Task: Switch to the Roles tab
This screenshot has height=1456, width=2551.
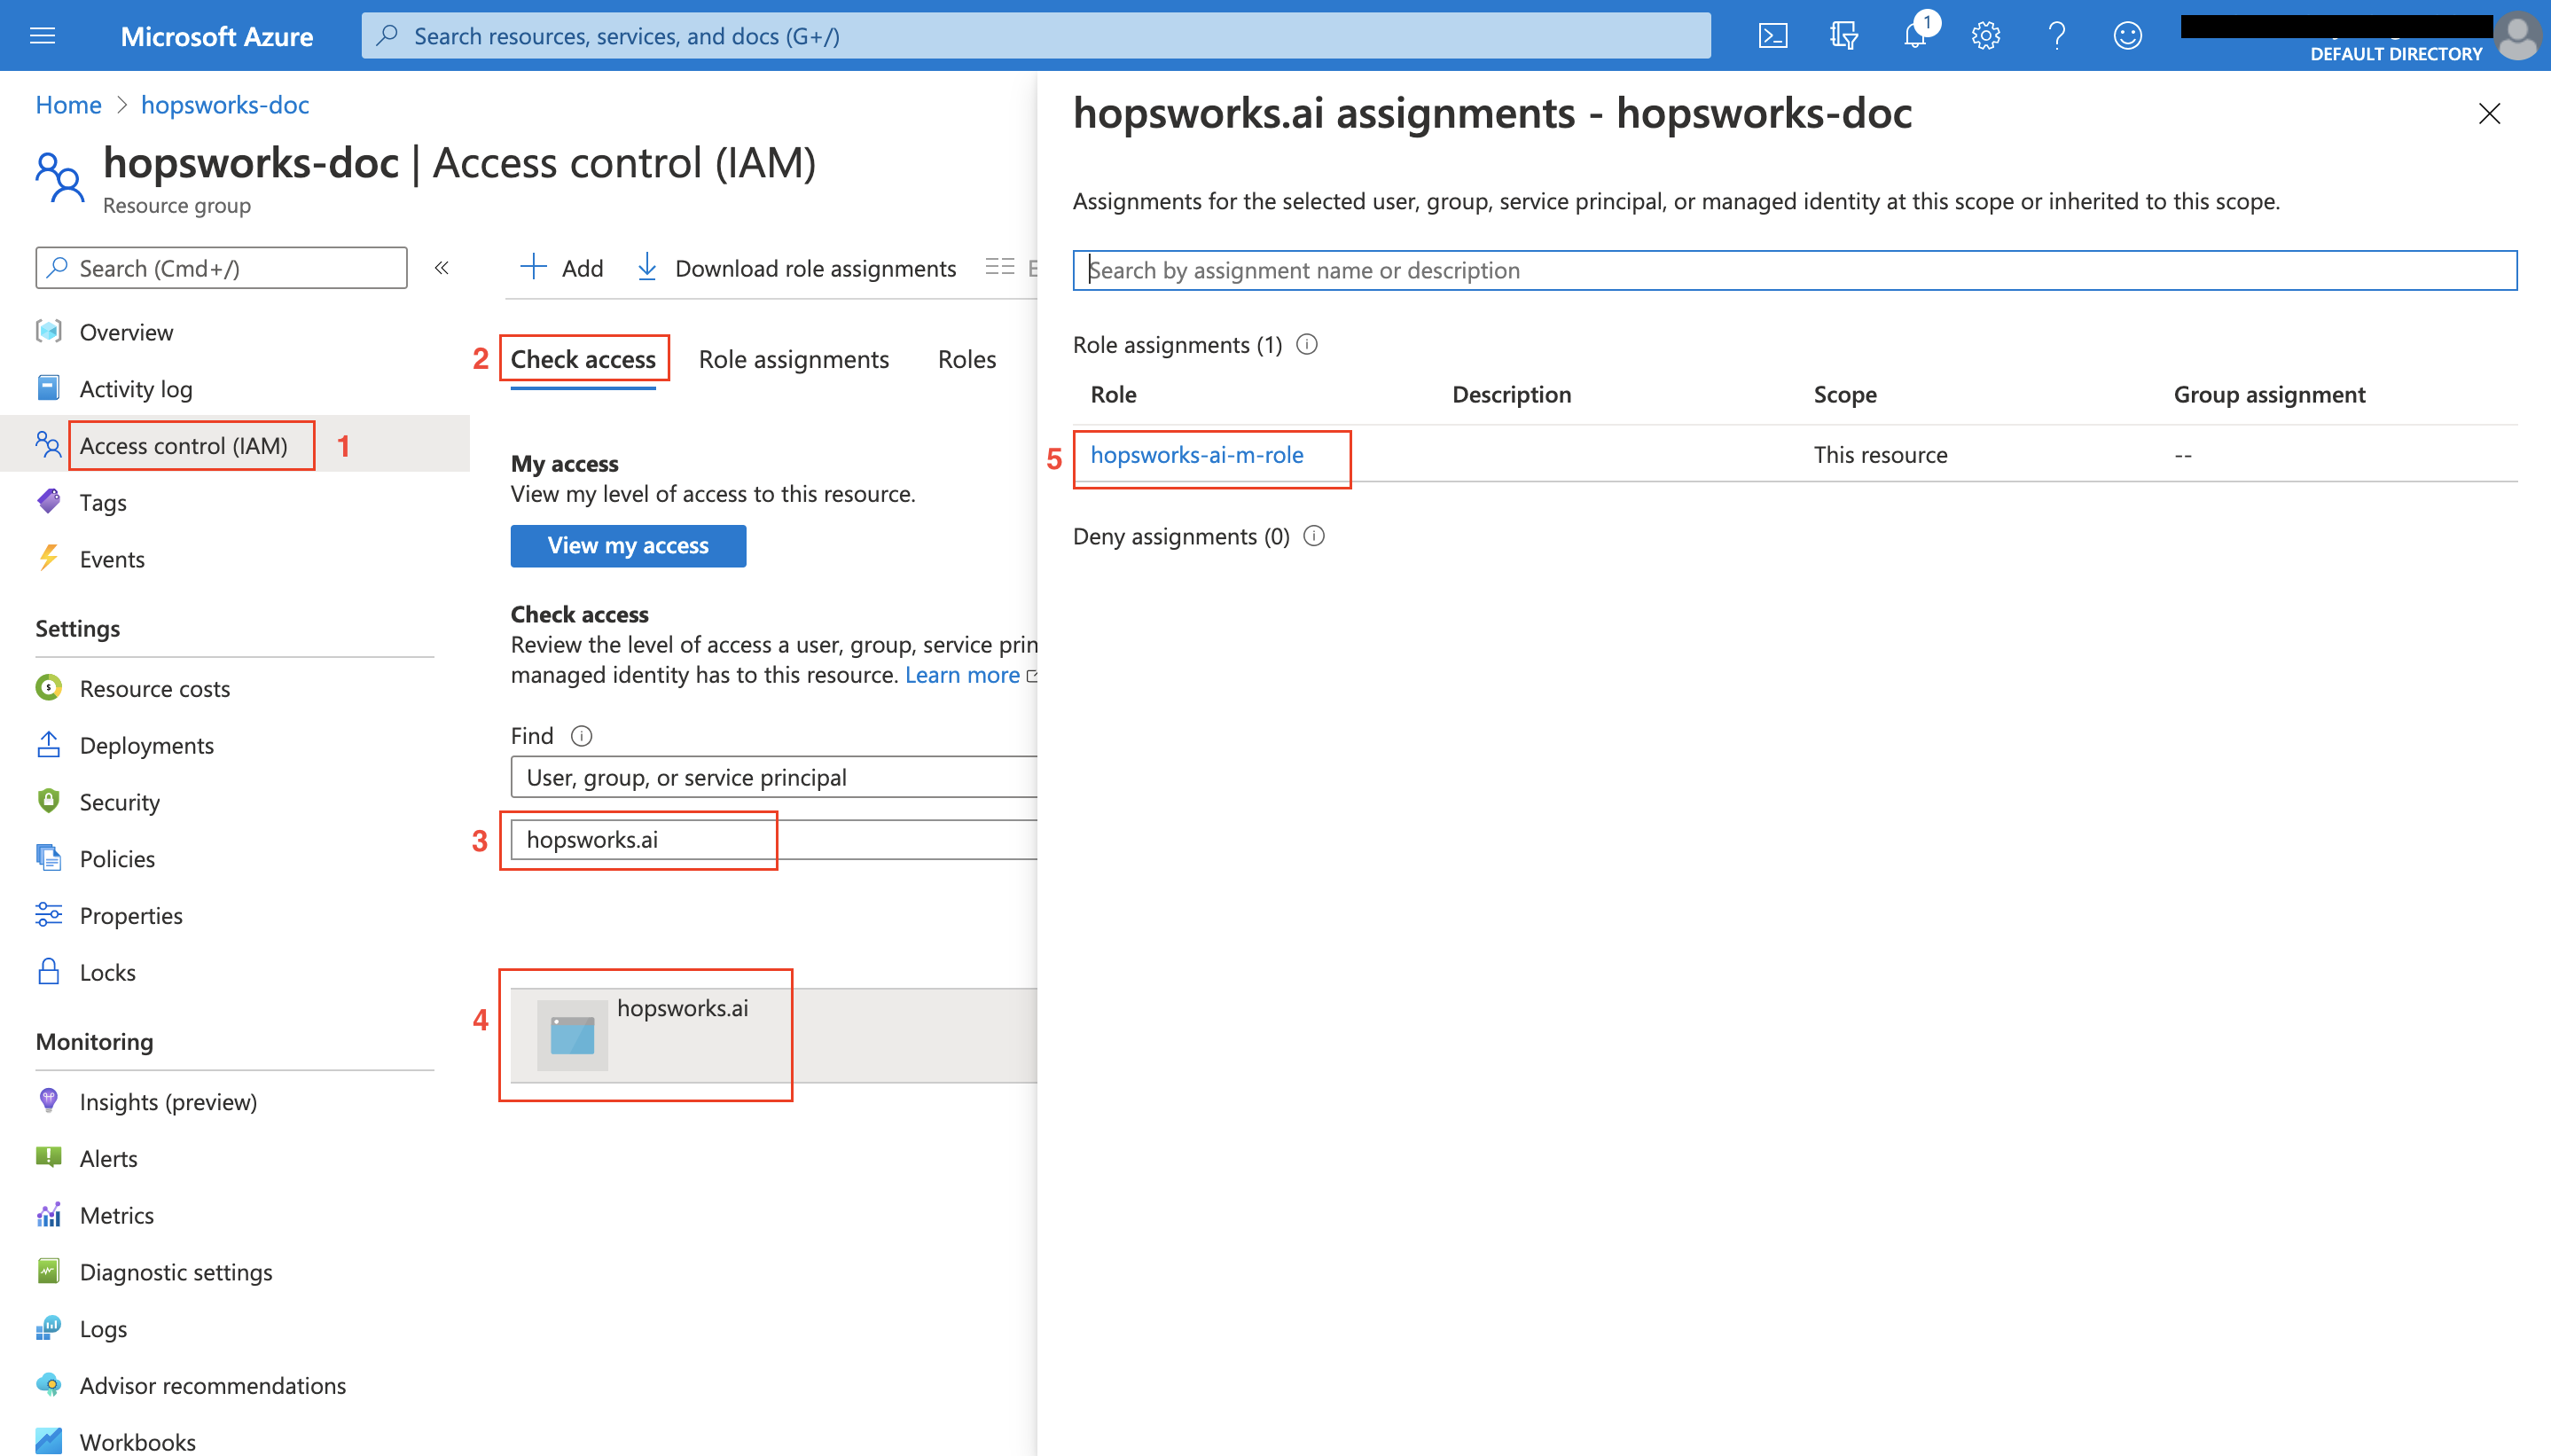Action: [x=966, y=359]
